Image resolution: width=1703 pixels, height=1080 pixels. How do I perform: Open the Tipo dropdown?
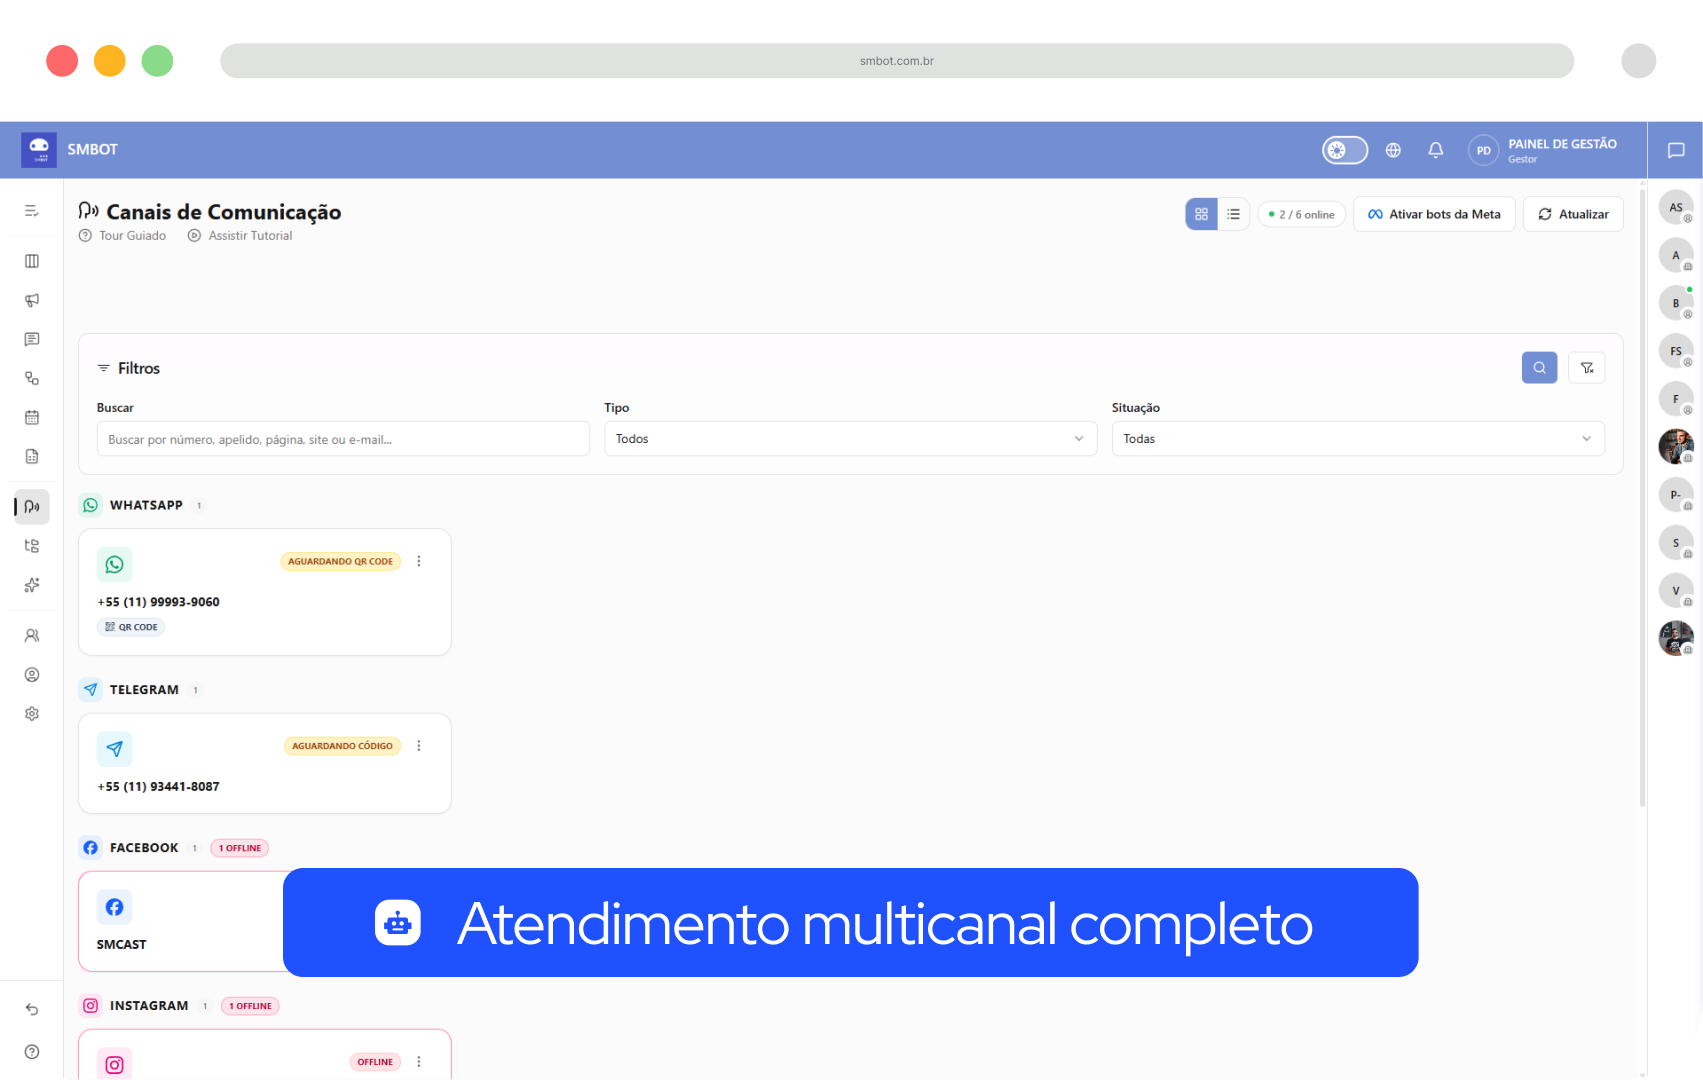(x=850, y=439)
